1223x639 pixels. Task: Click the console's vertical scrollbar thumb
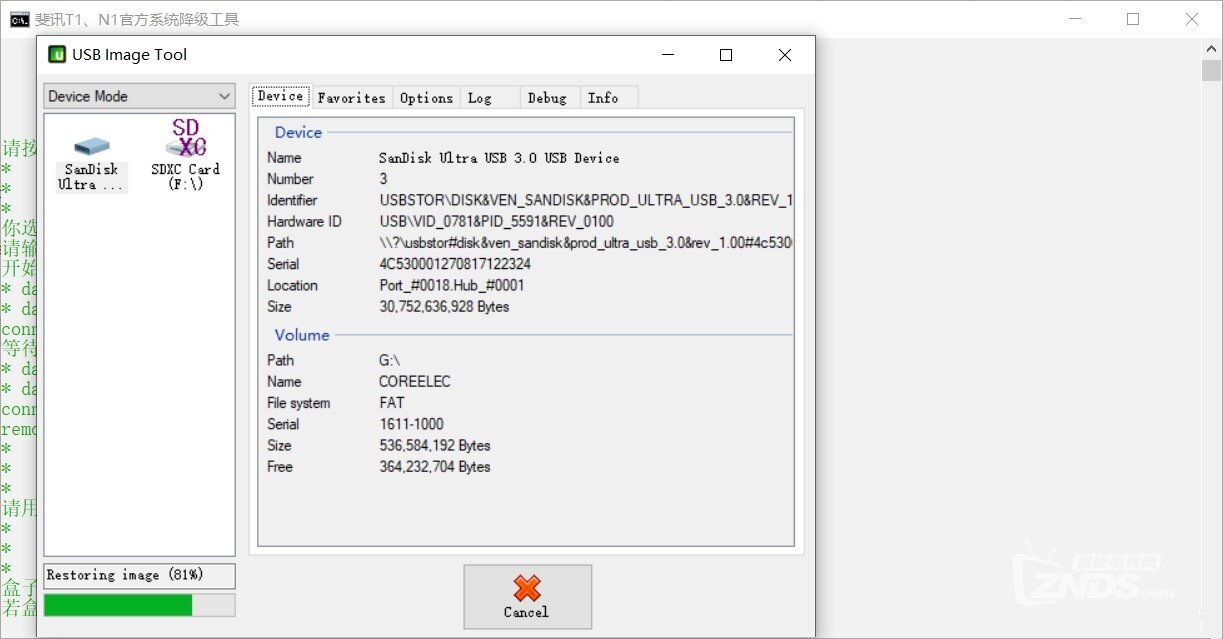click(1211, 70)
